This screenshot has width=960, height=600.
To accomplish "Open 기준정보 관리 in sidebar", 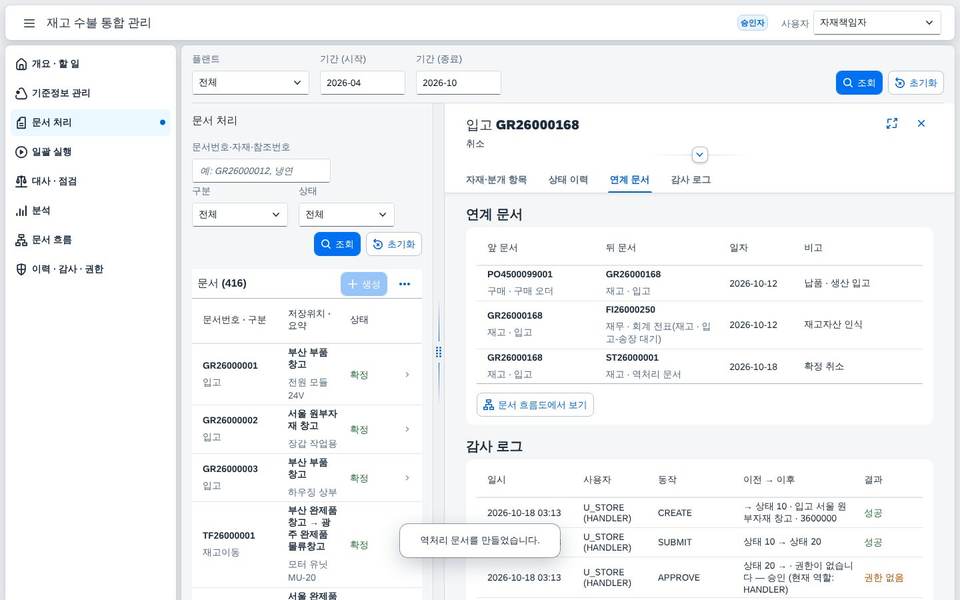I will (90, 93).
